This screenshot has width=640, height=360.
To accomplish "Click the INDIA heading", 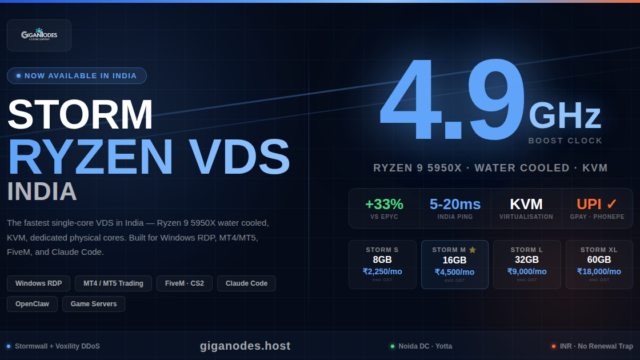I will (x=42, y=191).
